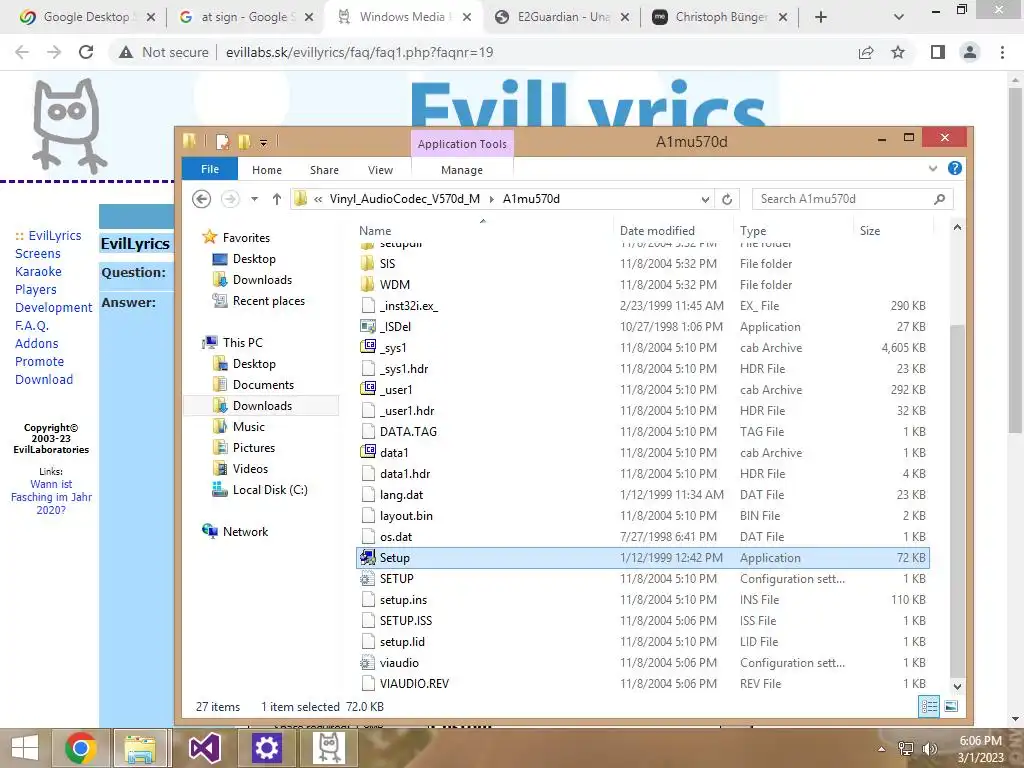Click the search magnifier in Explorer

(939, 199)
